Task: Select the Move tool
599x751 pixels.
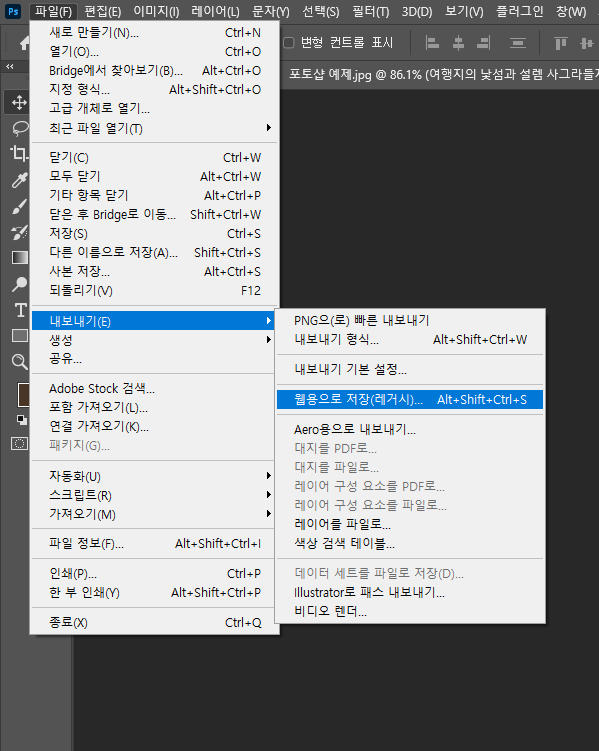Action: [x=19, y=102]
